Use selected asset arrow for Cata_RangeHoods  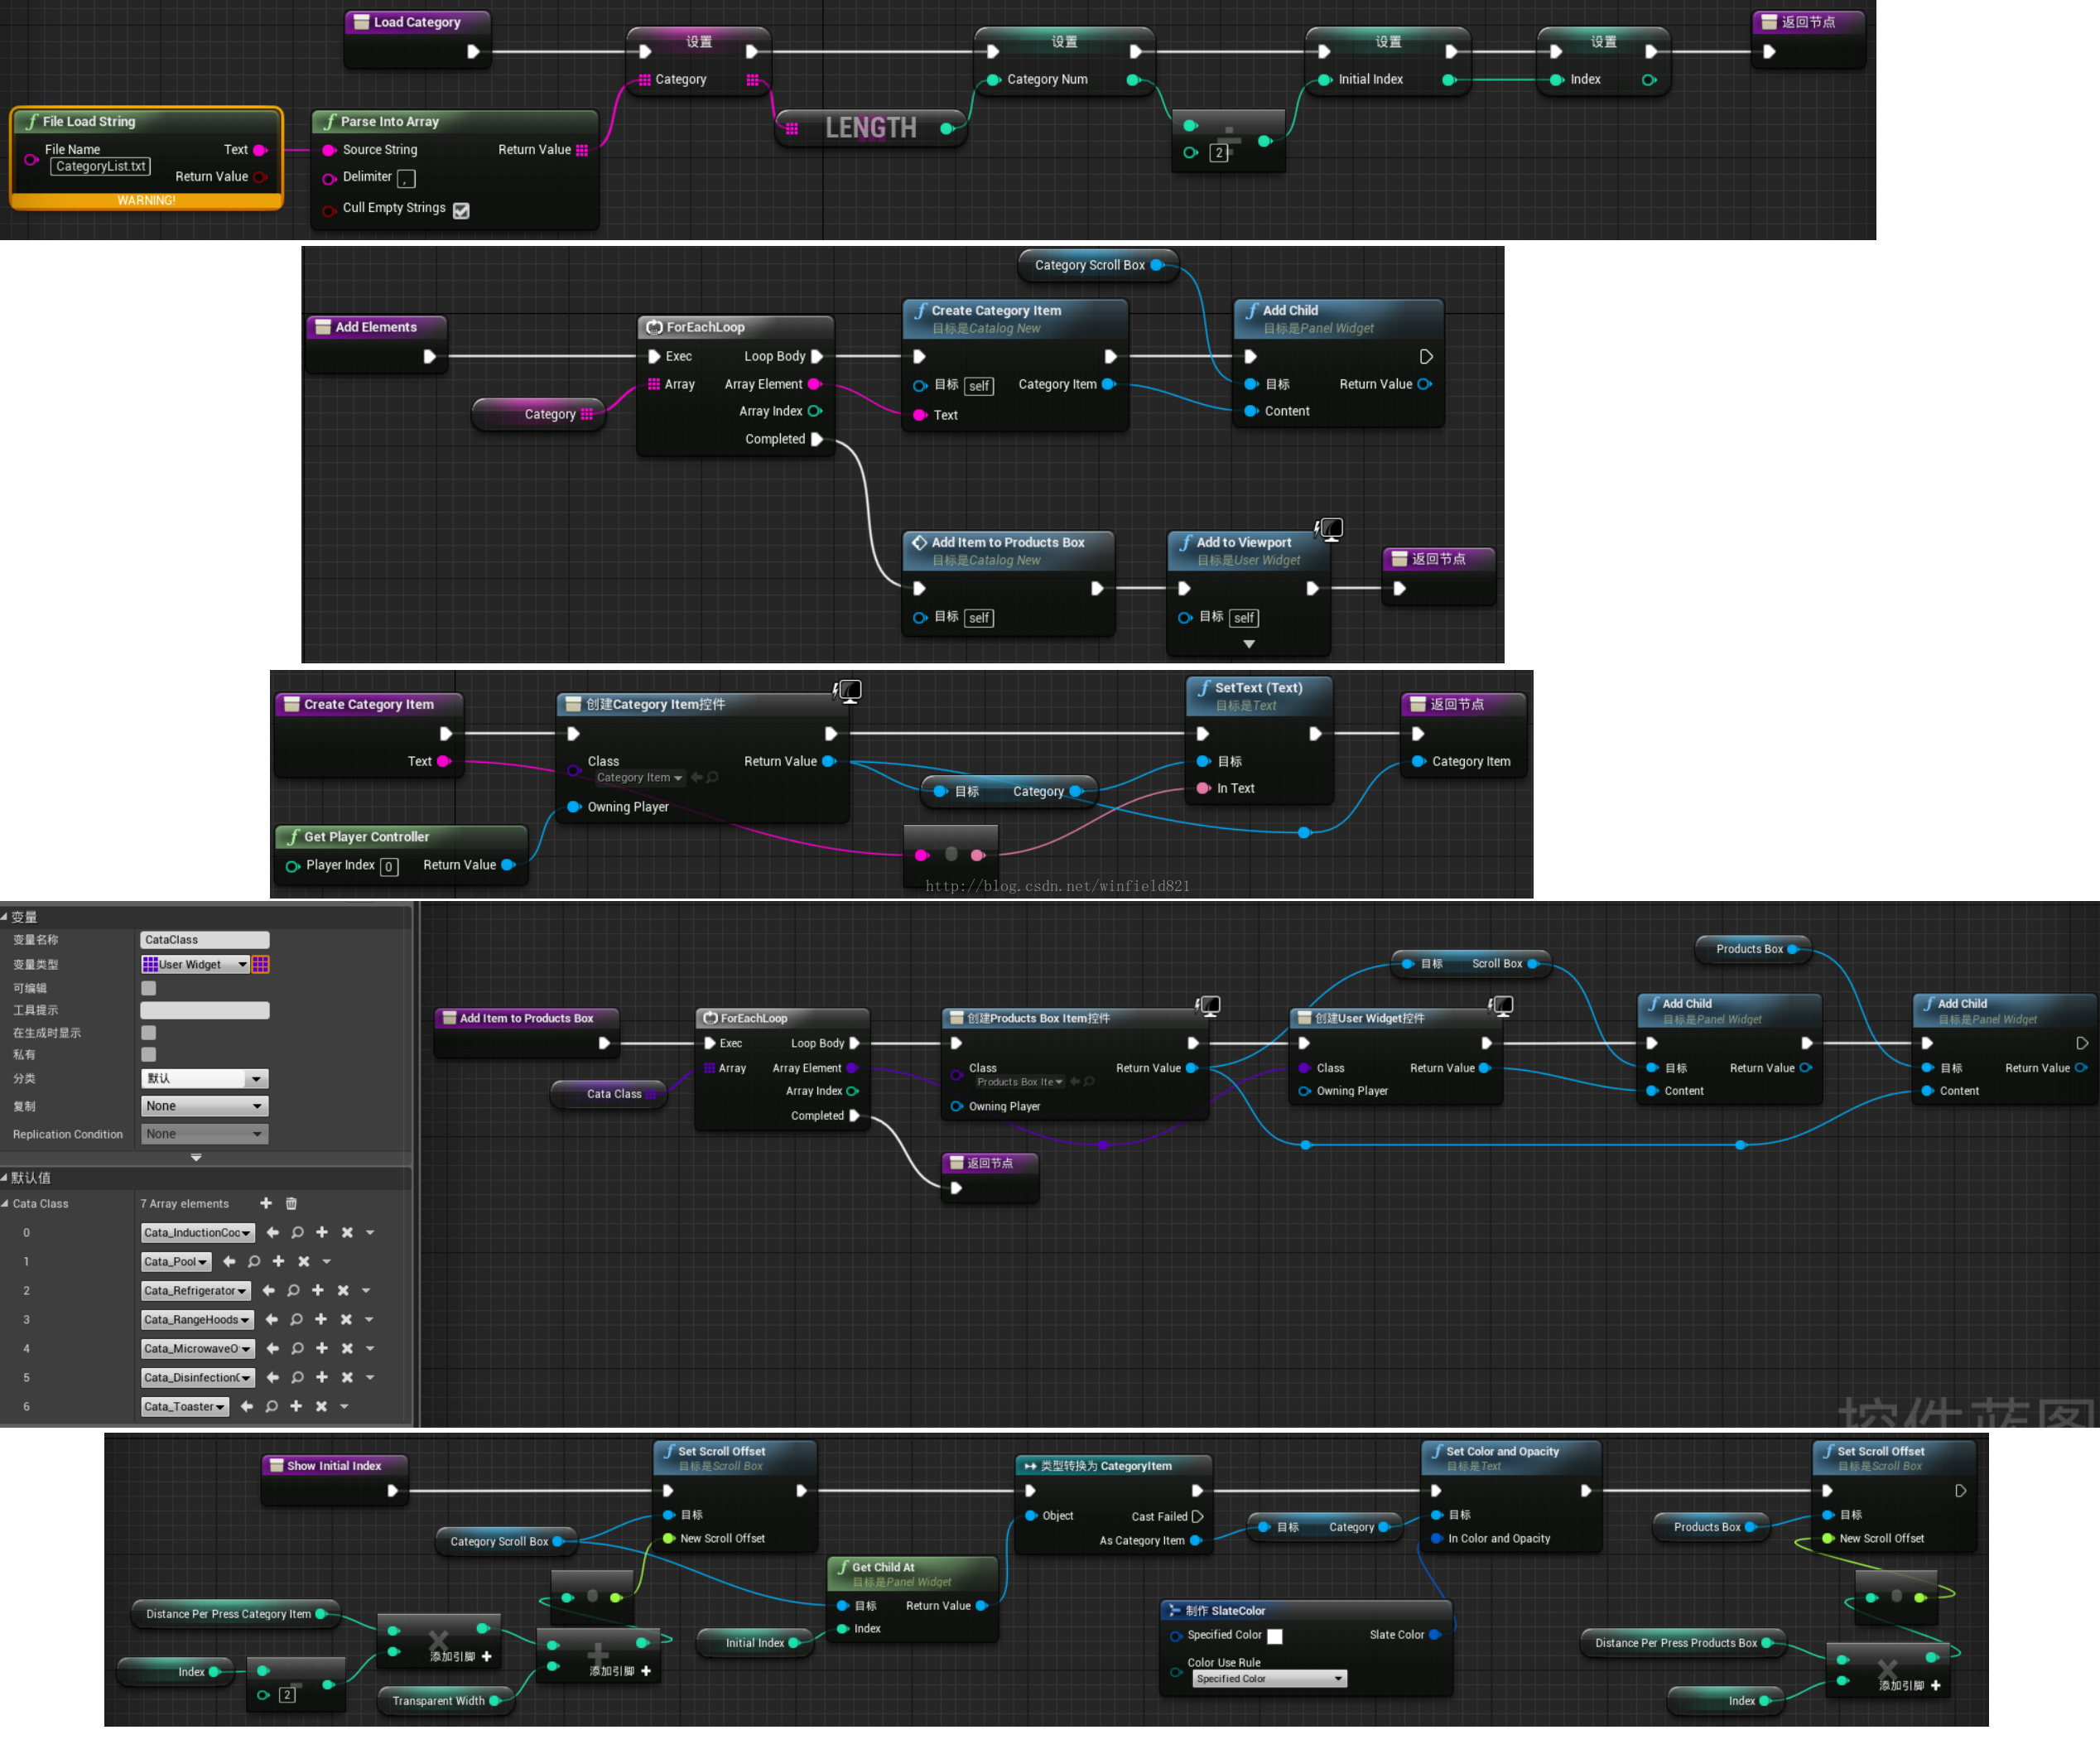(x=272, y=1319)
